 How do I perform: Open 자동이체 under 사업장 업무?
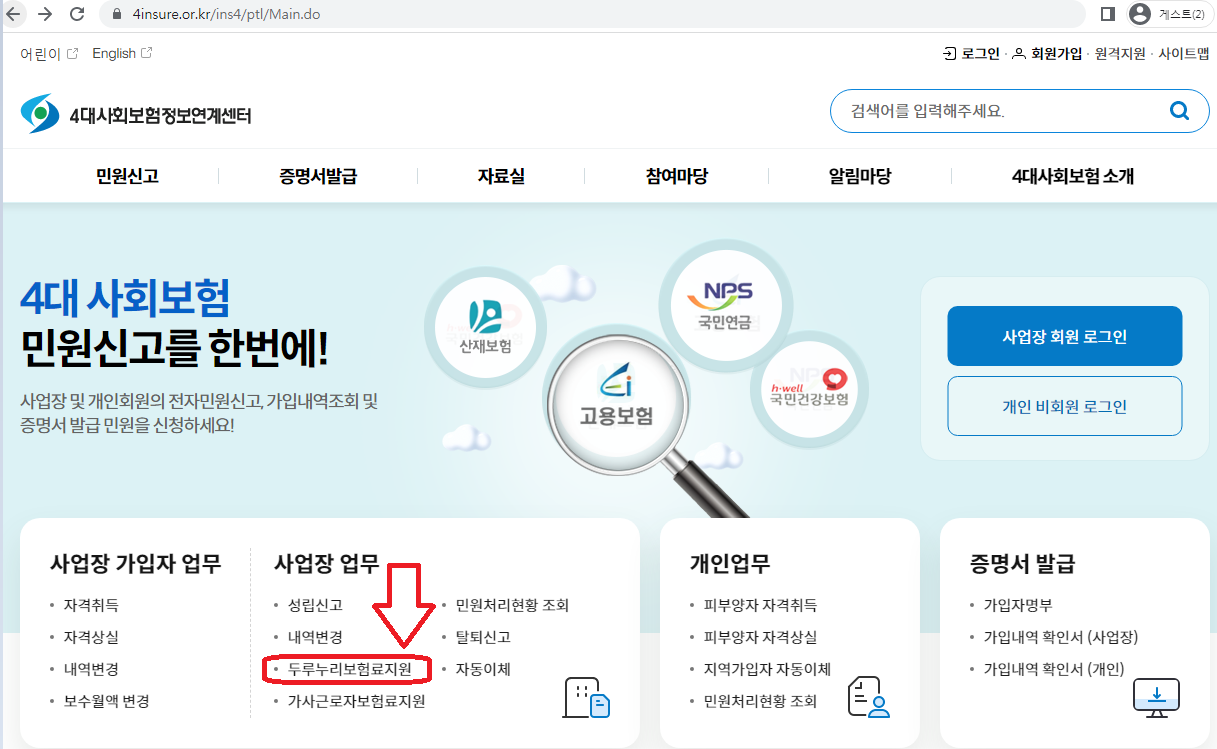tap(483, 669)
